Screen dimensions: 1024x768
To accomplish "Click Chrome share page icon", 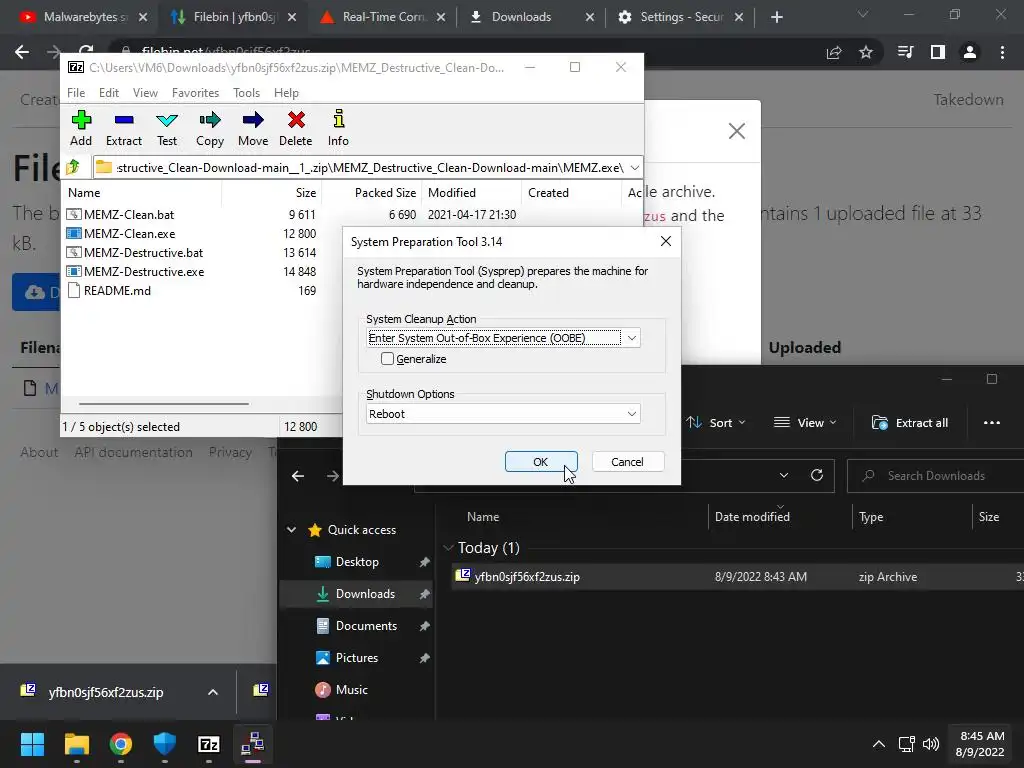I will click(x=834, y=52).
